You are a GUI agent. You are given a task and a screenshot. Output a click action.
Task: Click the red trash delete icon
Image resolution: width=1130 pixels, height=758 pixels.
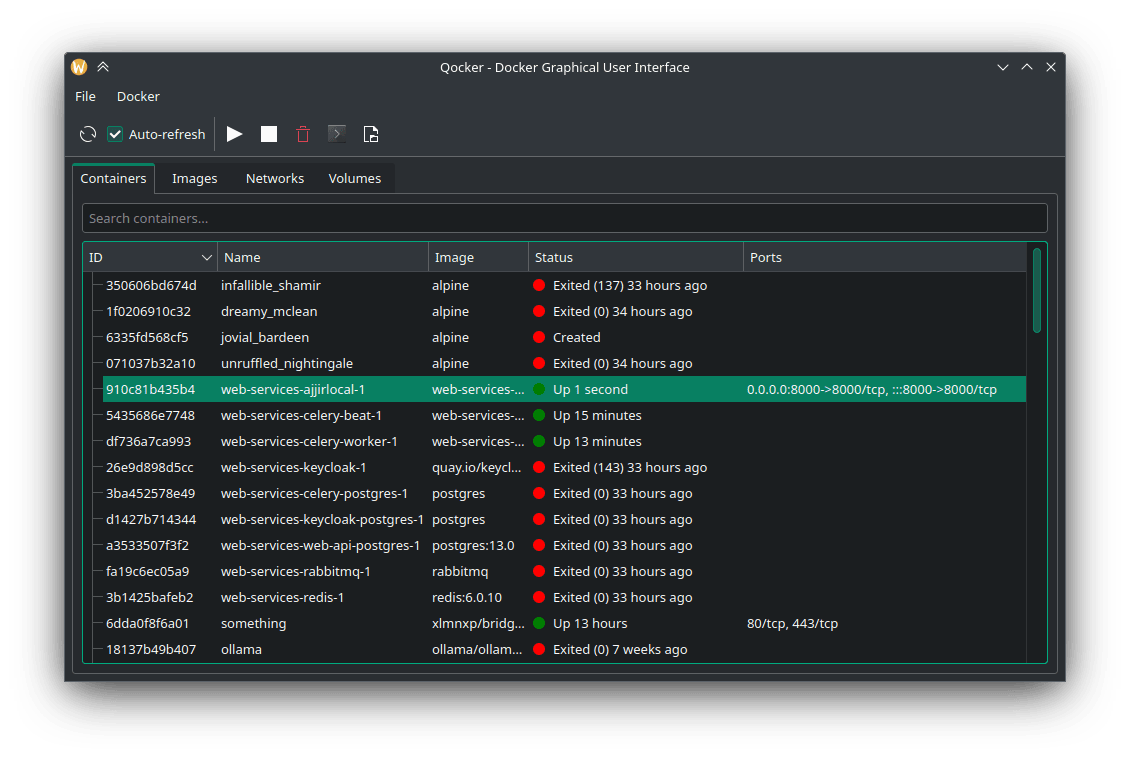[303, 134]
